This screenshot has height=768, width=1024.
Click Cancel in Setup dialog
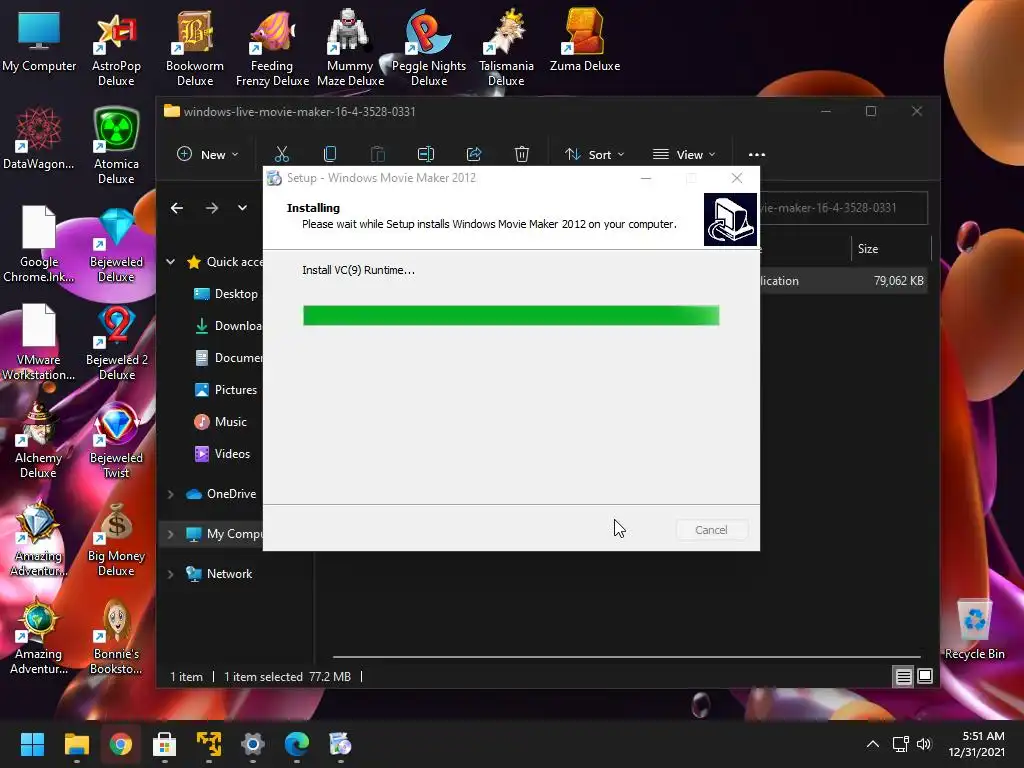711,530
